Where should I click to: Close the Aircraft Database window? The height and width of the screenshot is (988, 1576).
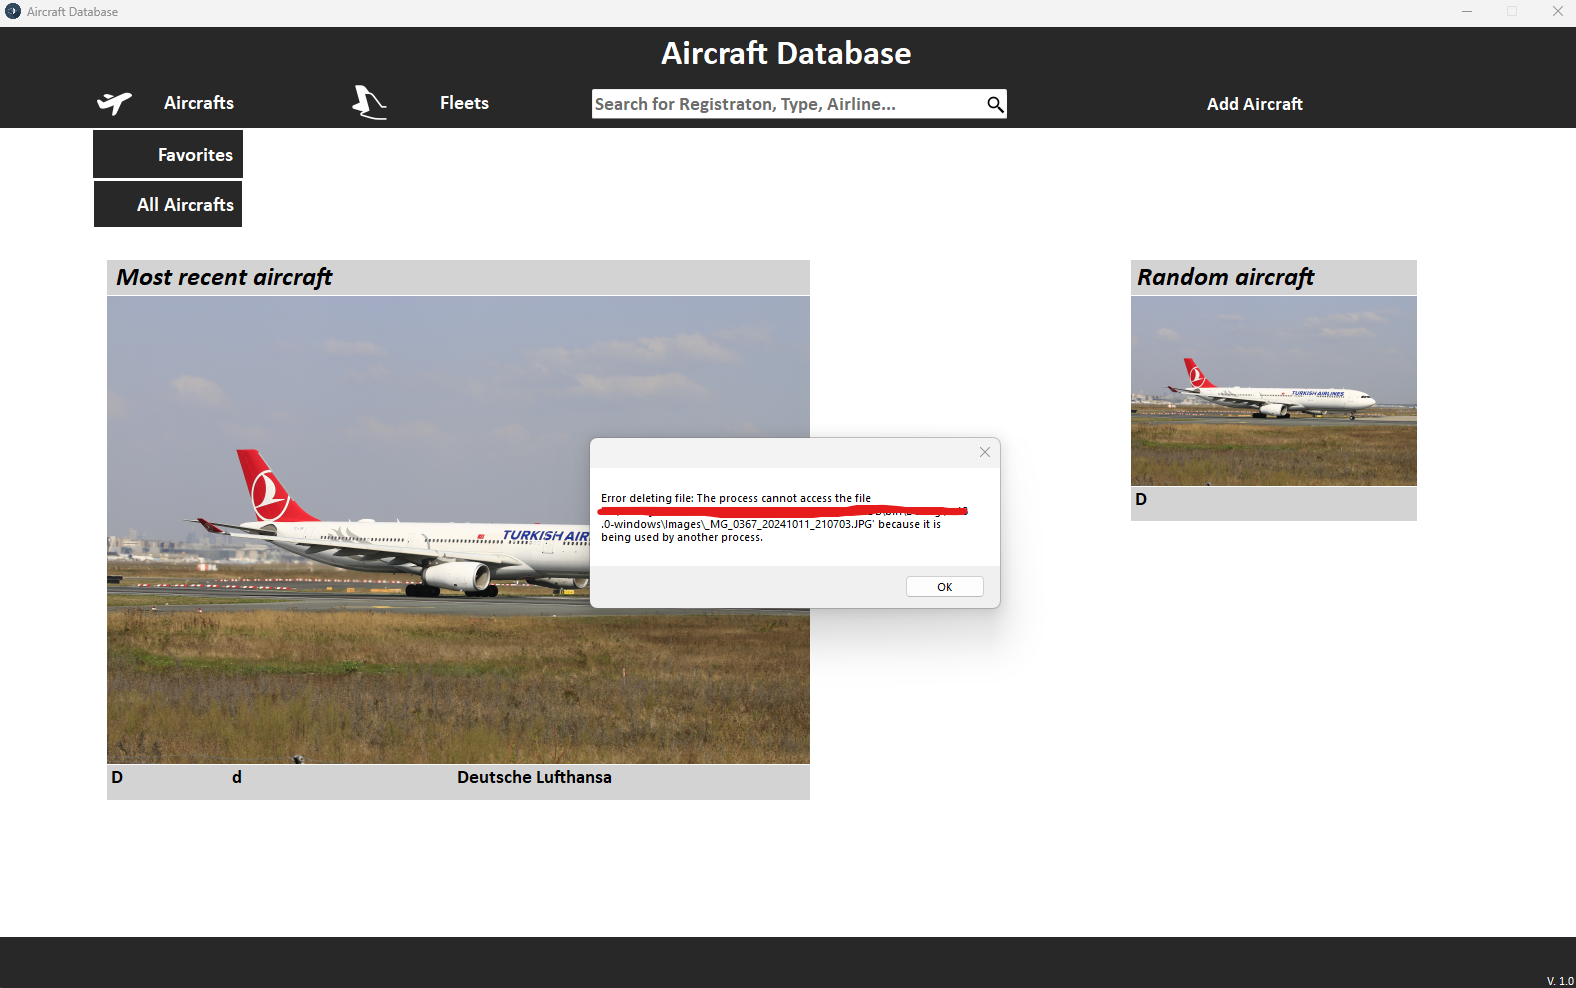(x=1557, y=11)
